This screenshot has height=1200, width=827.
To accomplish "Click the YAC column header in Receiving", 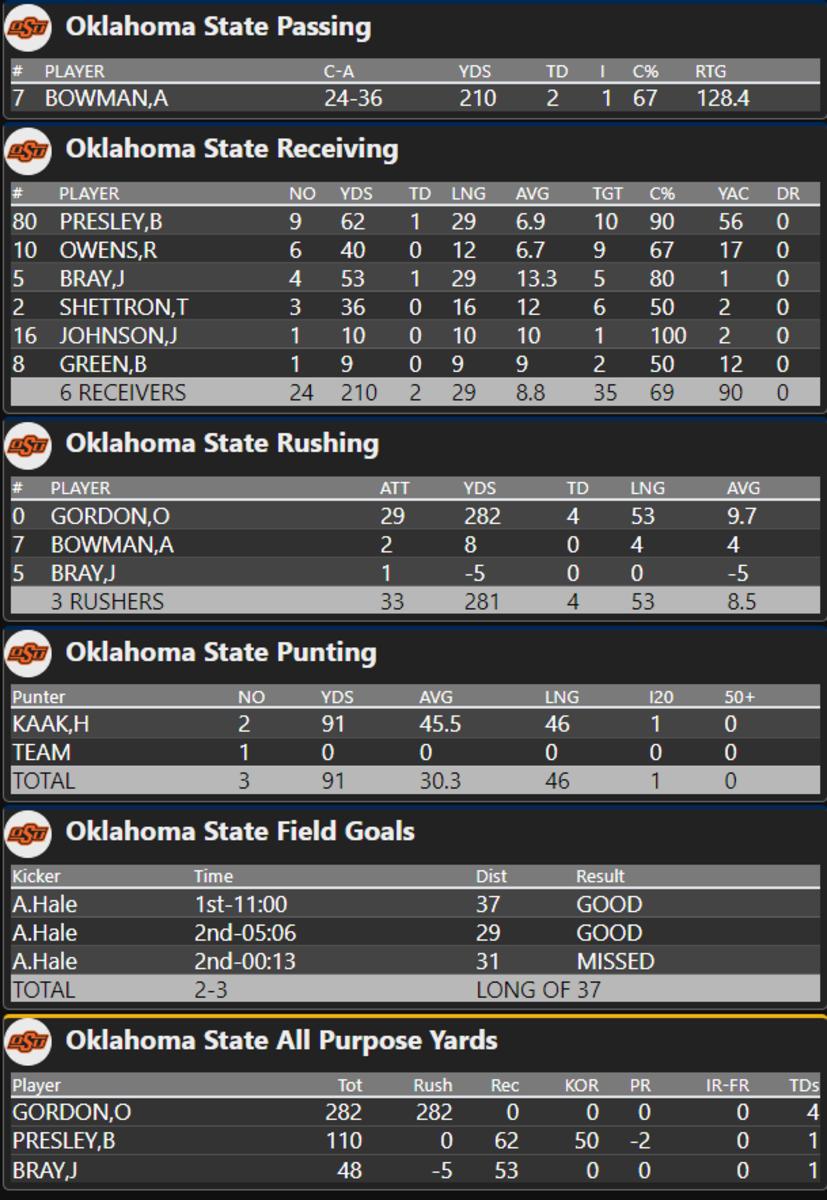I will pos(732,193).
